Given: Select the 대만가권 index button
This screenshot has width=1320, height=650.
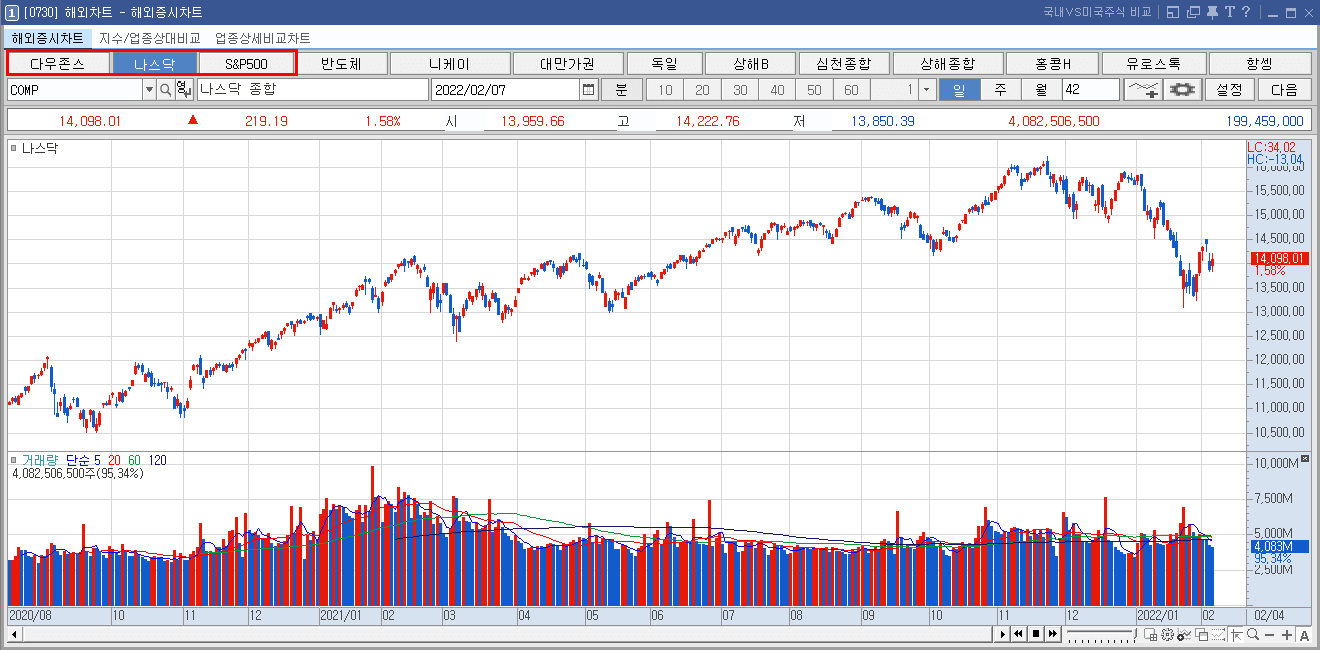Looking at the screenshot, I should [x=567, y=64].
